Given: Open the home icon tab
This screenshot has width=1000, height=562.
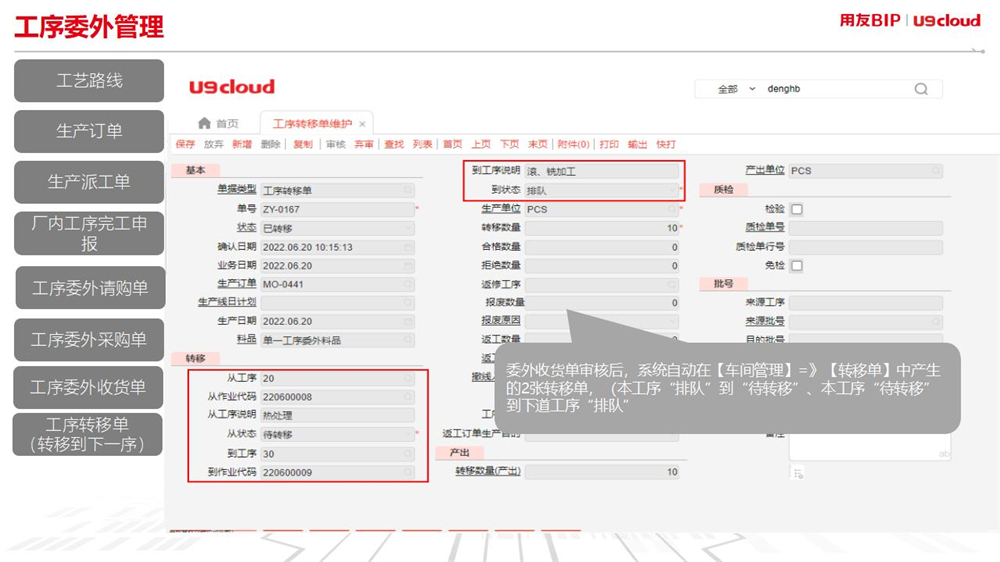Looking at the screenshot, I should tap(204, 123).
